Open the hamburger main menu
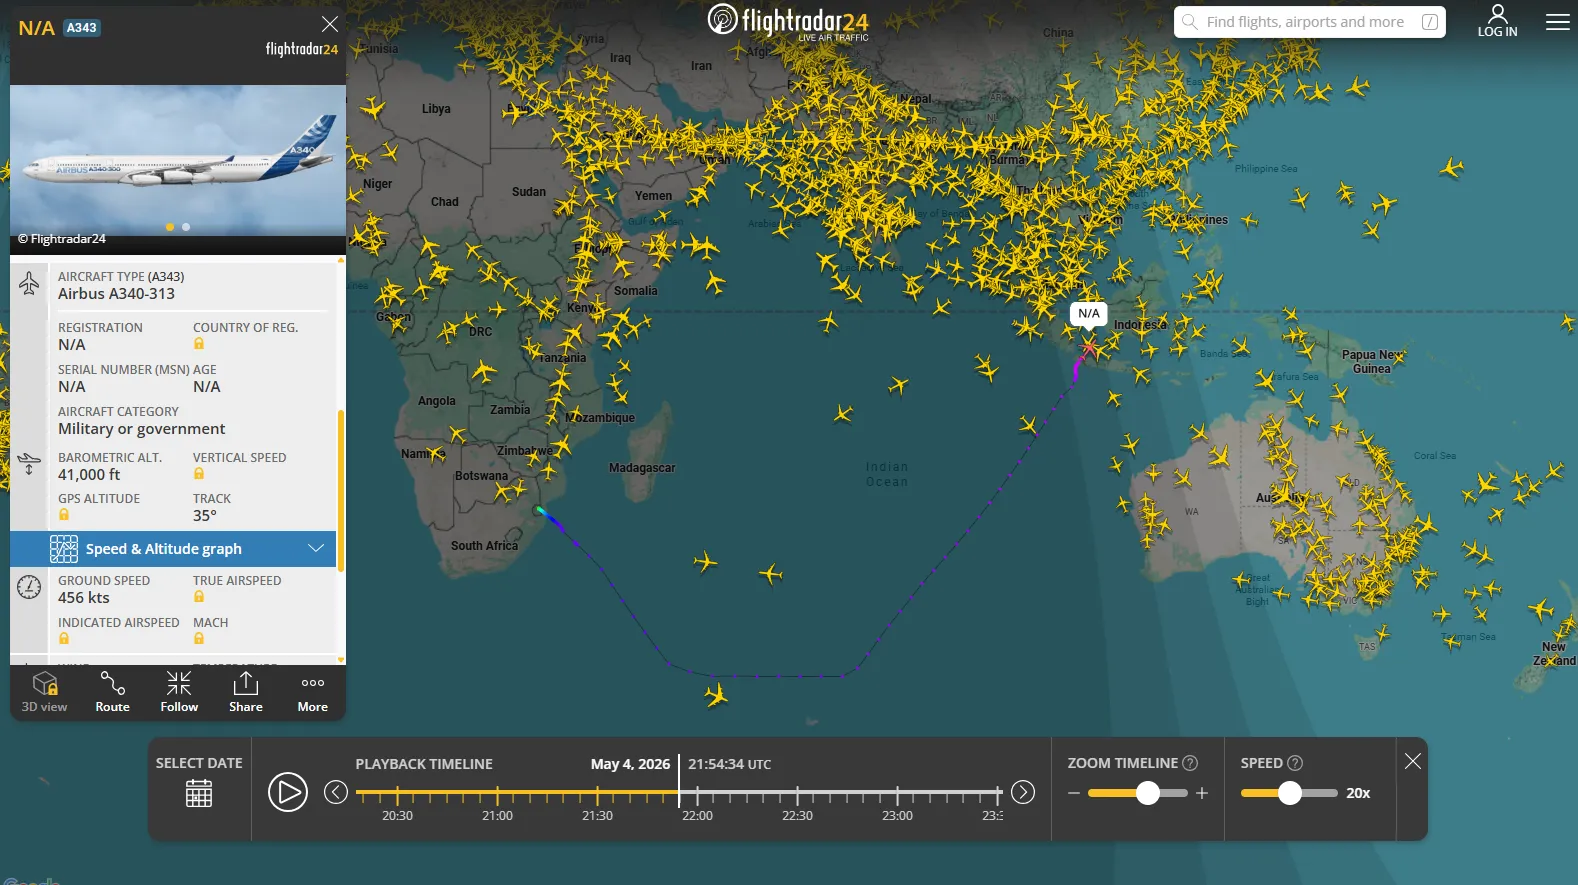This screenshot has height=885, width=1578. (x=1558, y=22)
